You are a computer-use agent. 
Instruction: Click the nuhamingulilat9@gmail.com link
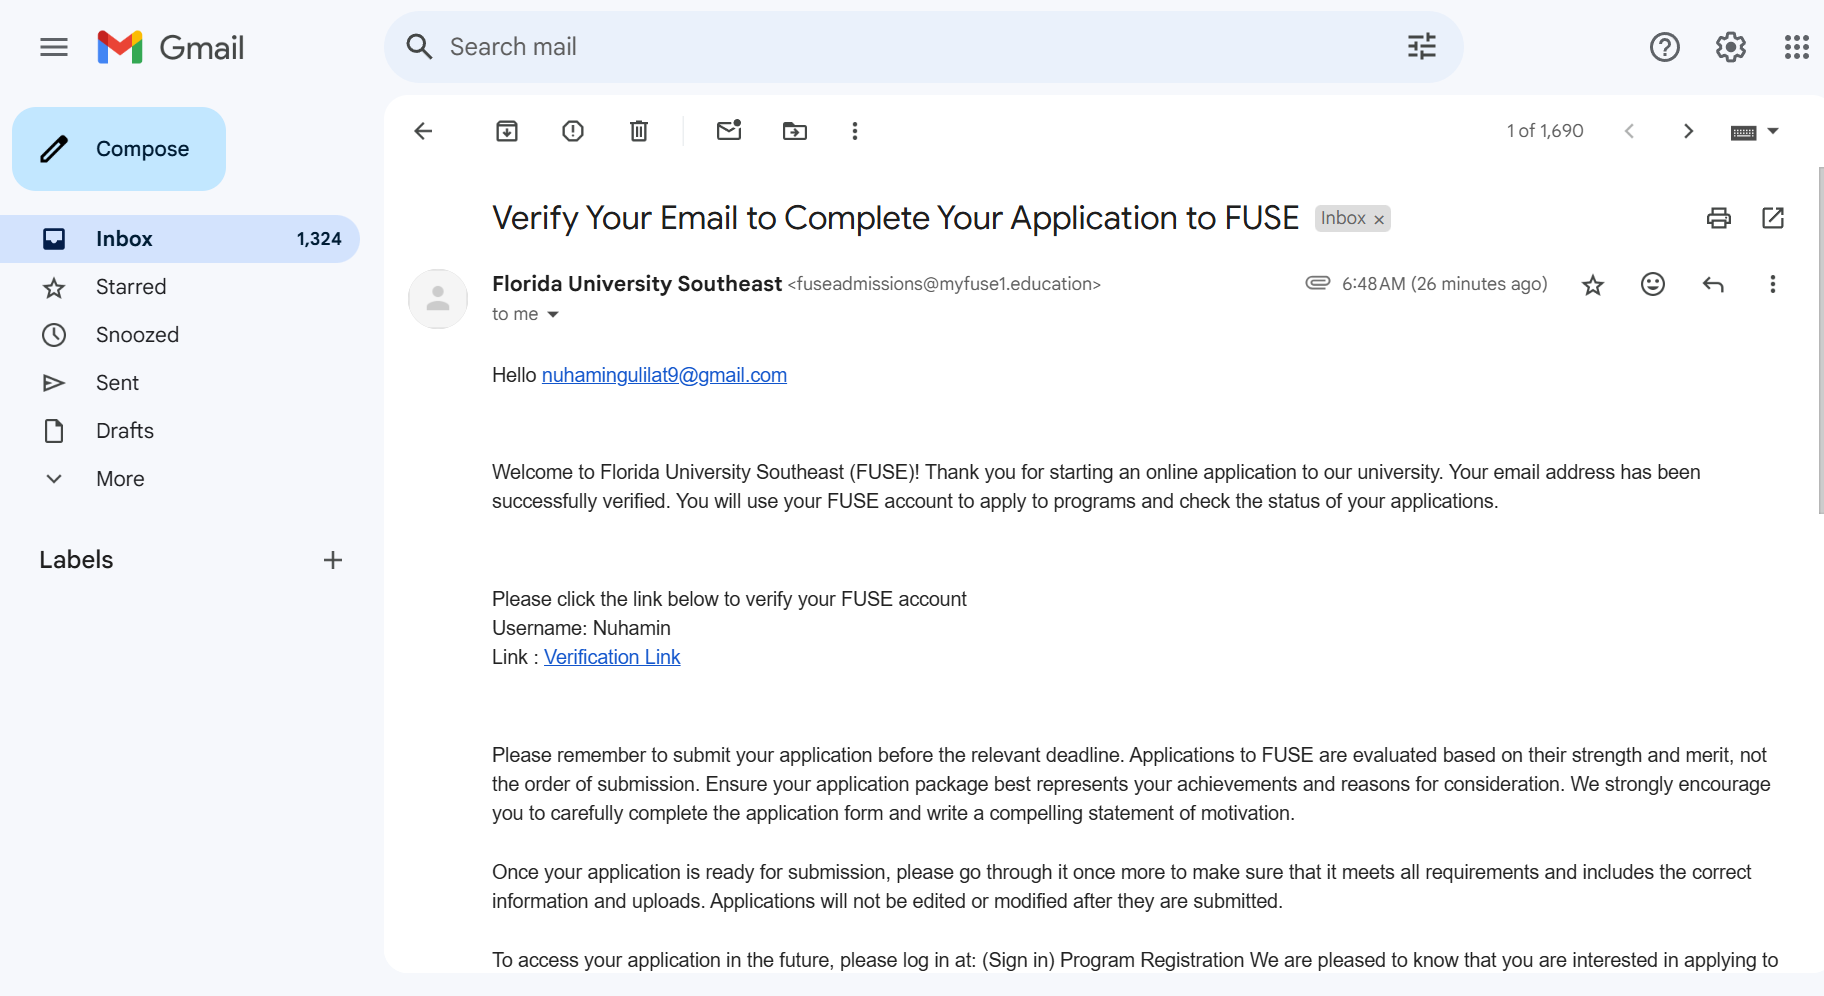(x=664, y=375)
